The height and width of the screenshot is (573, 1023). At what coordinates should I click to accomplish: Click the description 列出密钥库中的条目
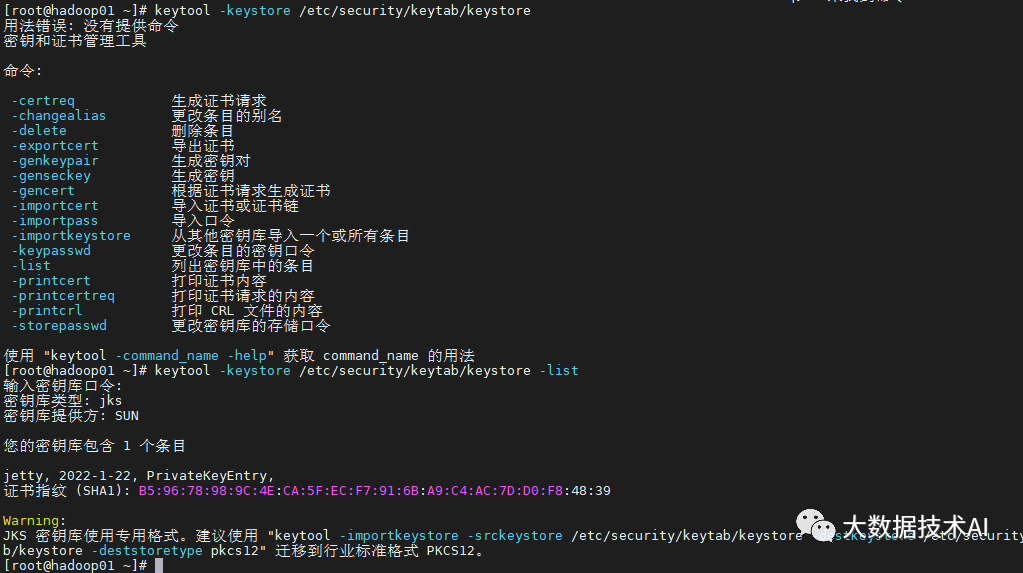click(243, 266)
